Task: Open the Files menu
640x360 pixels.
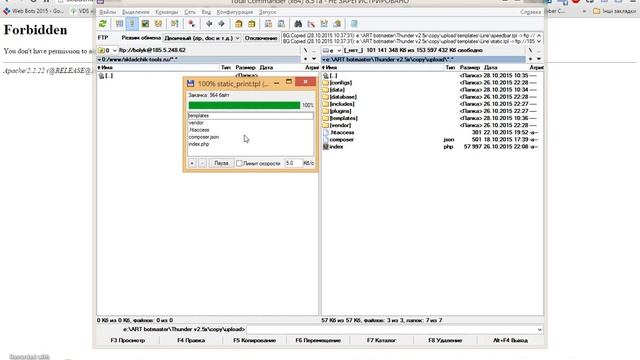Action: pos(107,12)
